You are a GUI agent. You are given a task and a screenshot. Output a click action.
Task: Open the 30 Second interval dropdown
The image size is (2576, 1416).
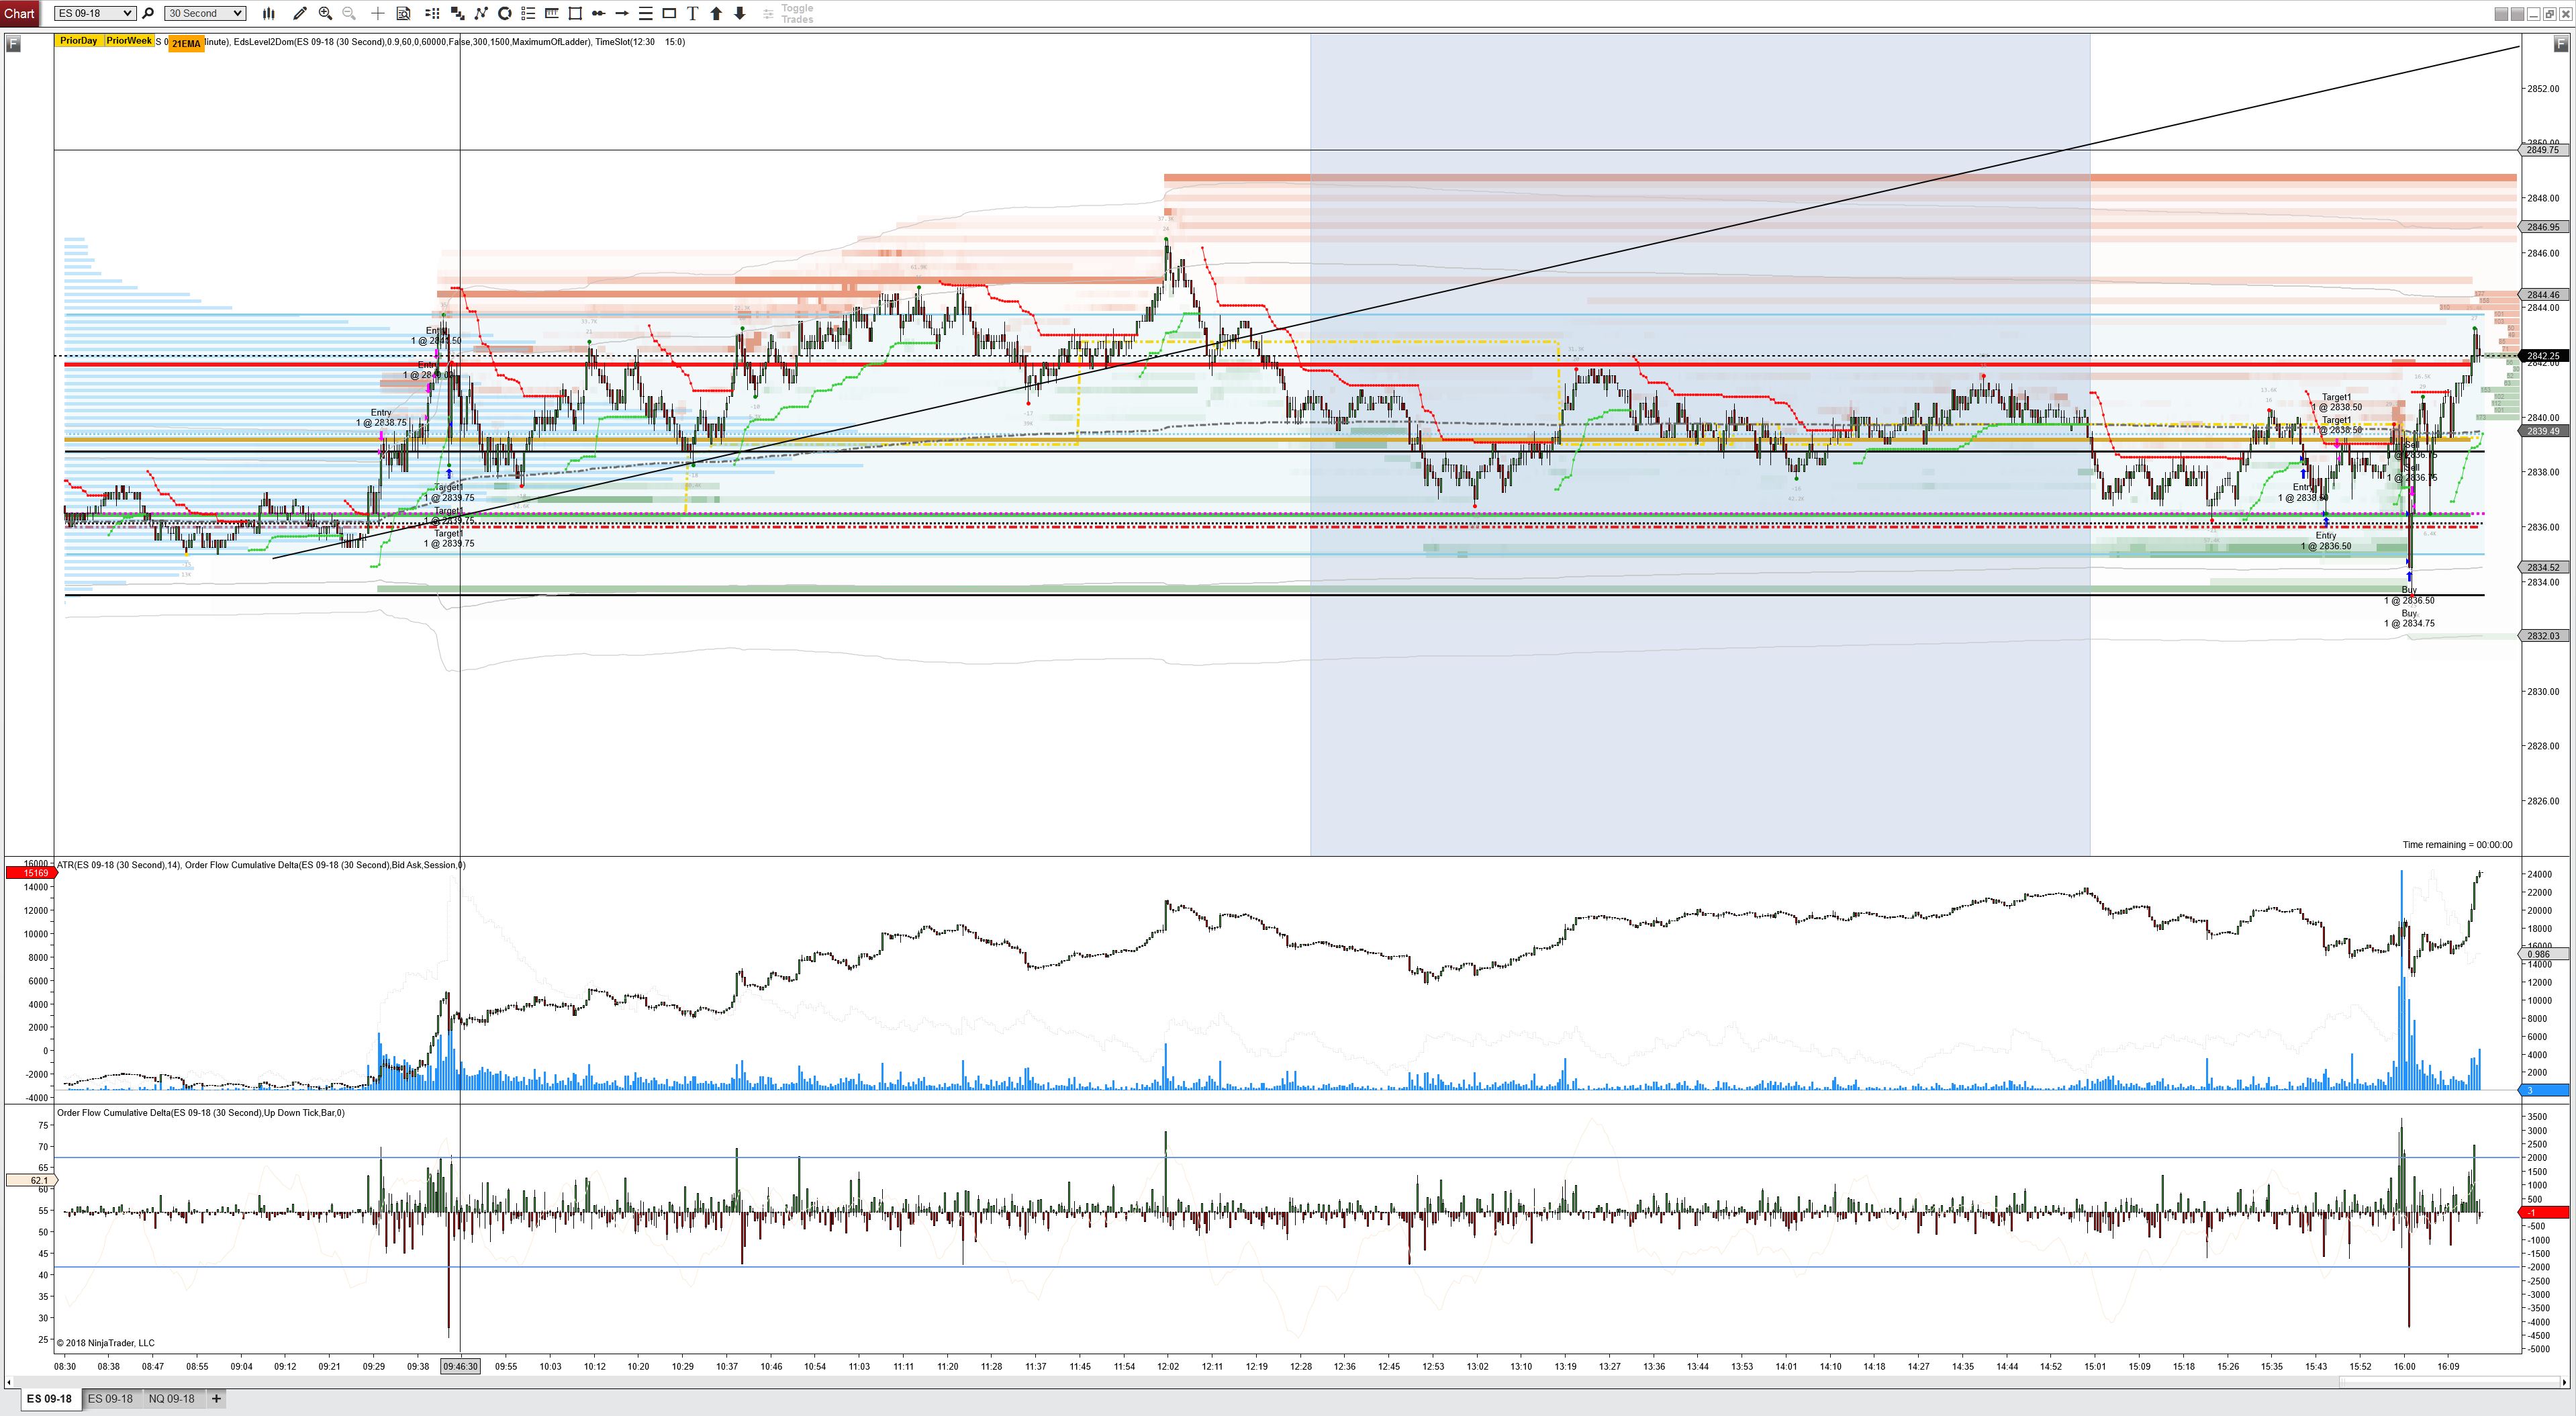205,13
